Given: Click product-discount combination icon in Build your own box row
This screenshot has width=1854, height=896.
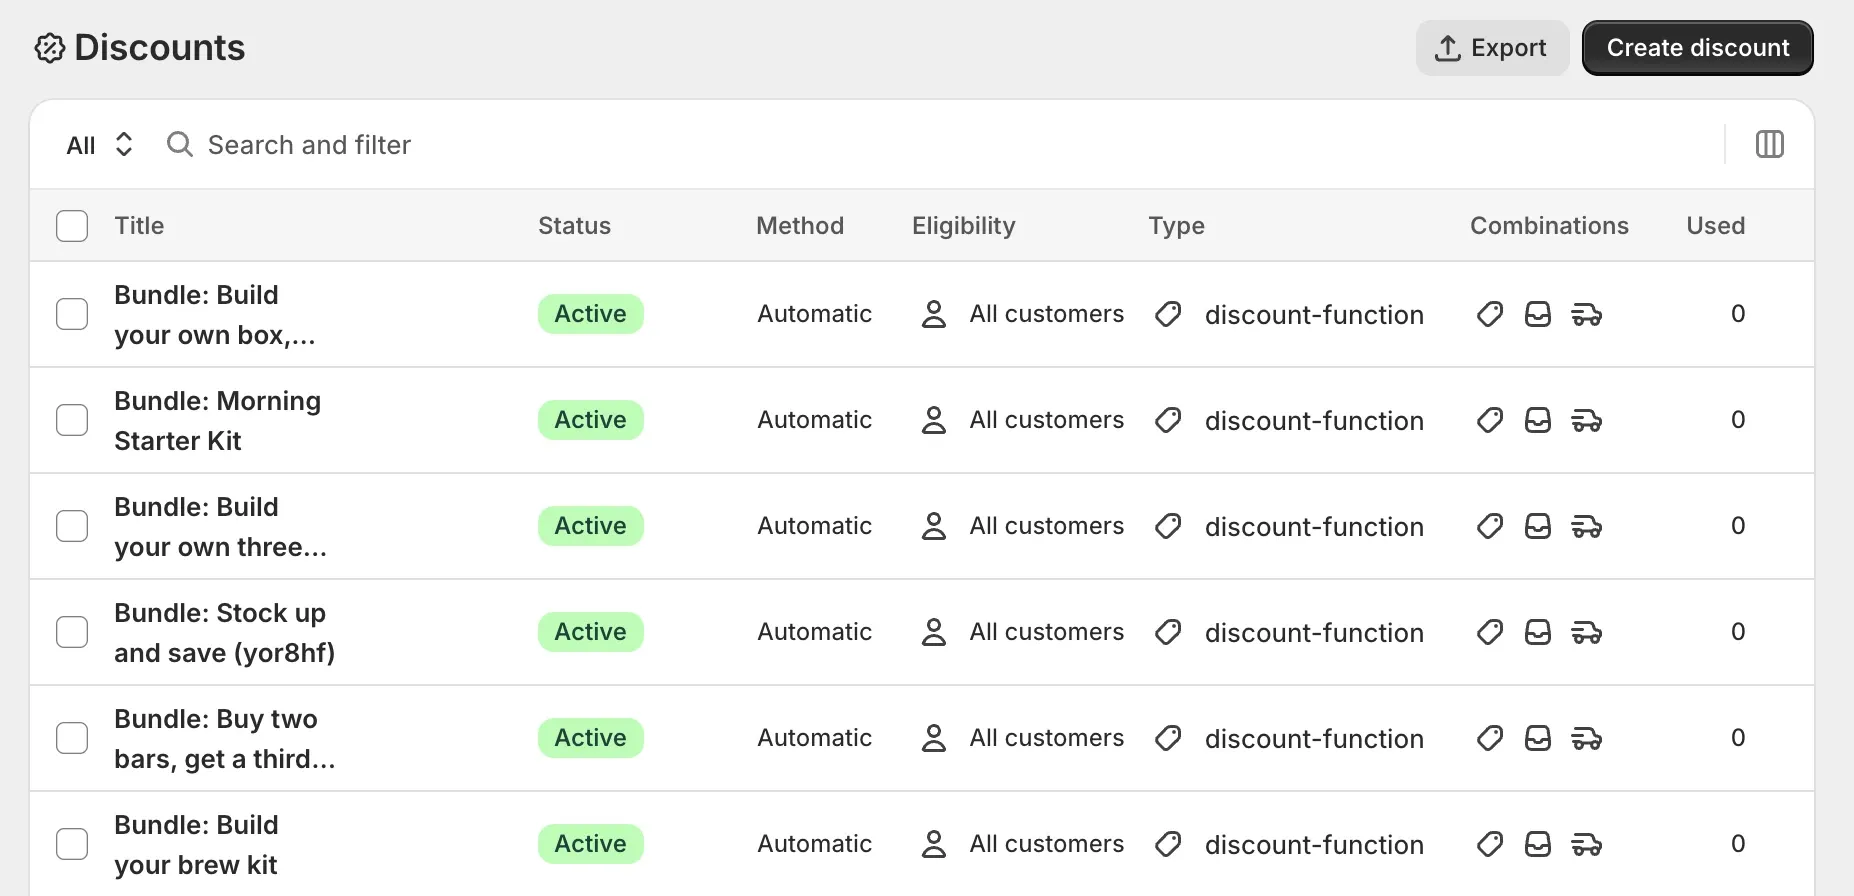Looking at the screenshot, I should pos(1490,314).
